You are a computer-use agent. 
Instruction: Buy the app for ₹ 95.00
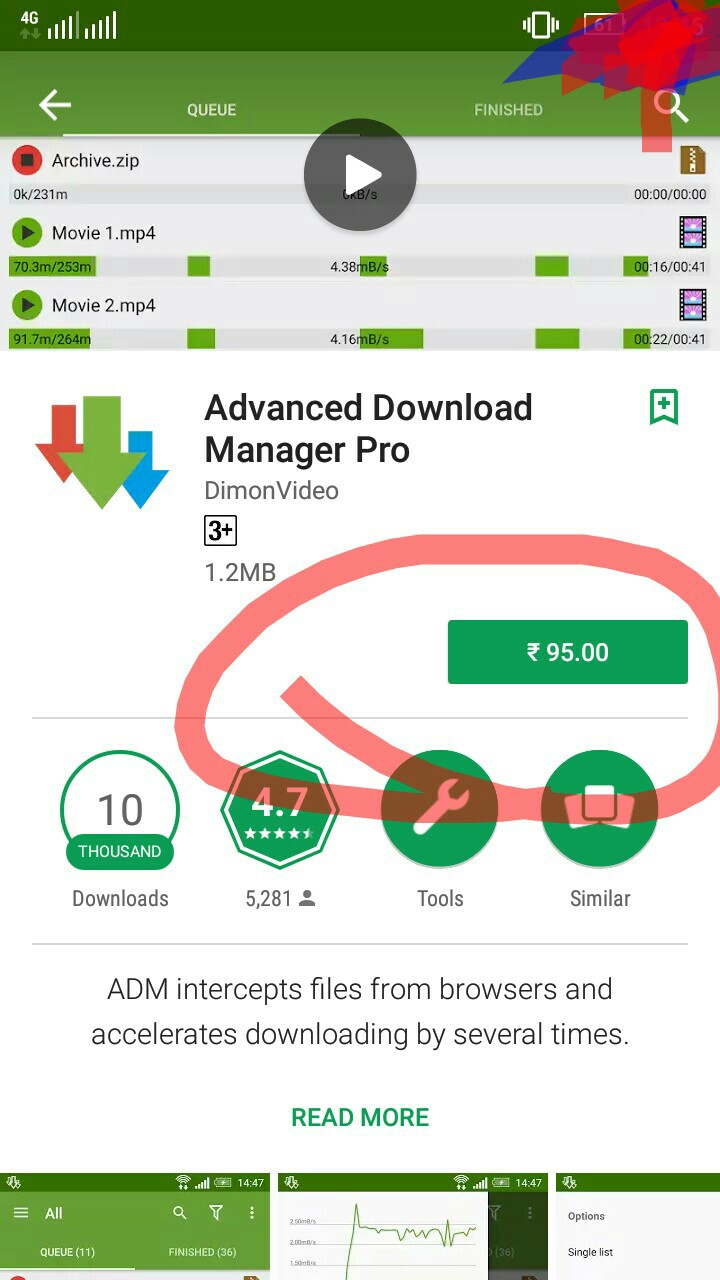click(x=568, y=652)
